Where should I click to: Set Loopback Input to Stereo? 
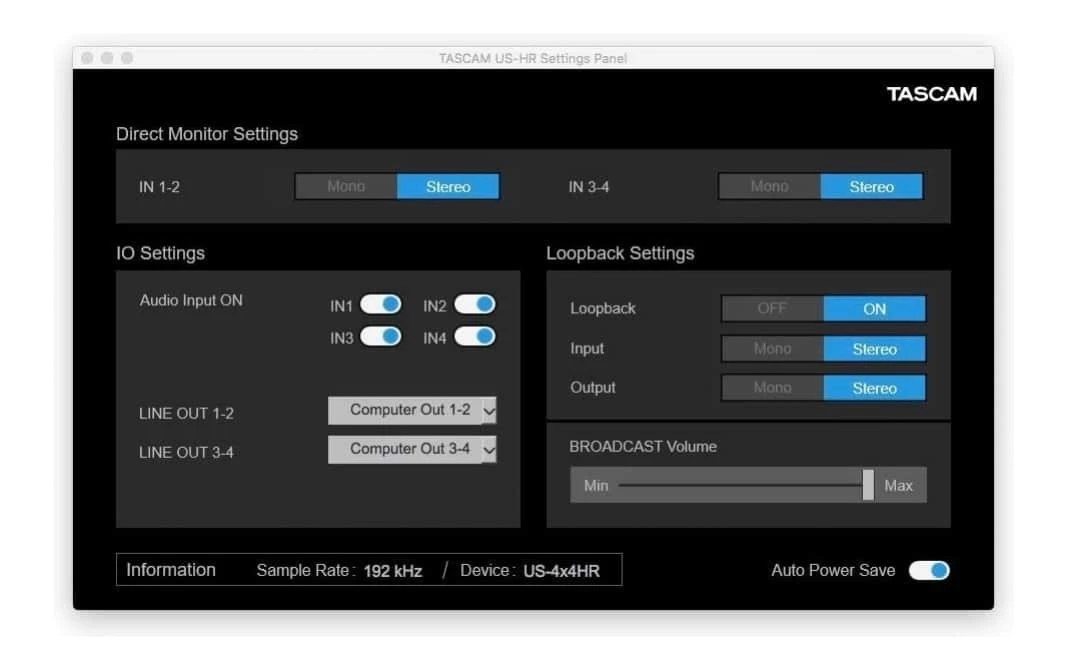[x=874, y=349]
